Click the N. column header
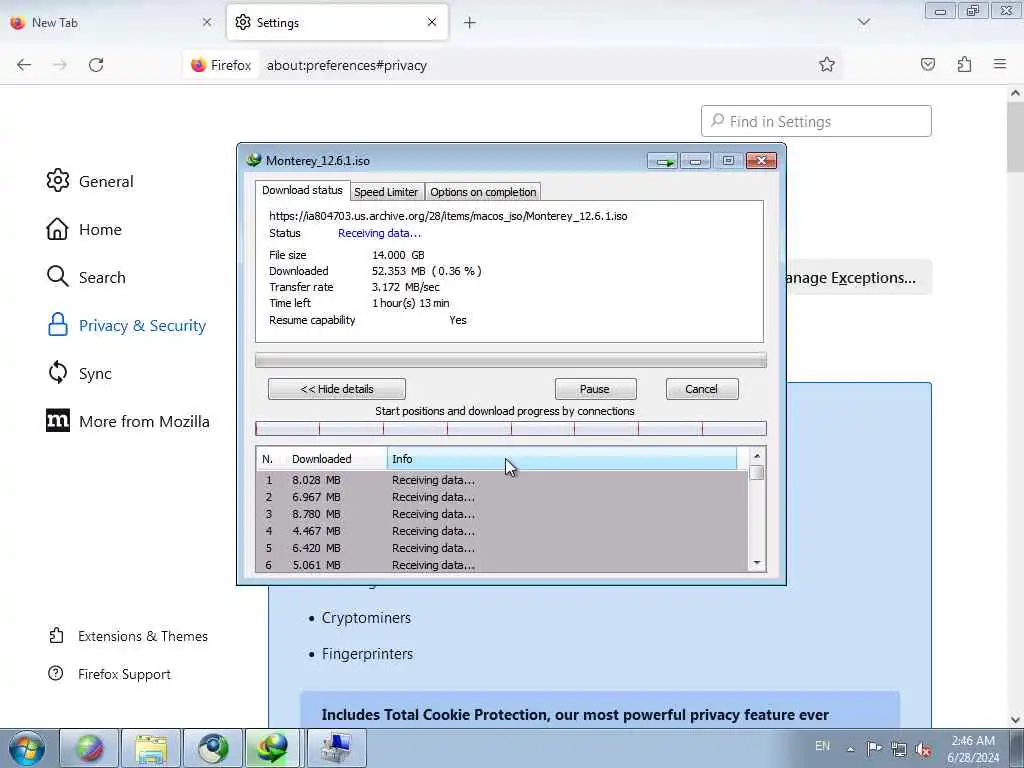The width and height of the screenshot is (1024, 768). 270,459
